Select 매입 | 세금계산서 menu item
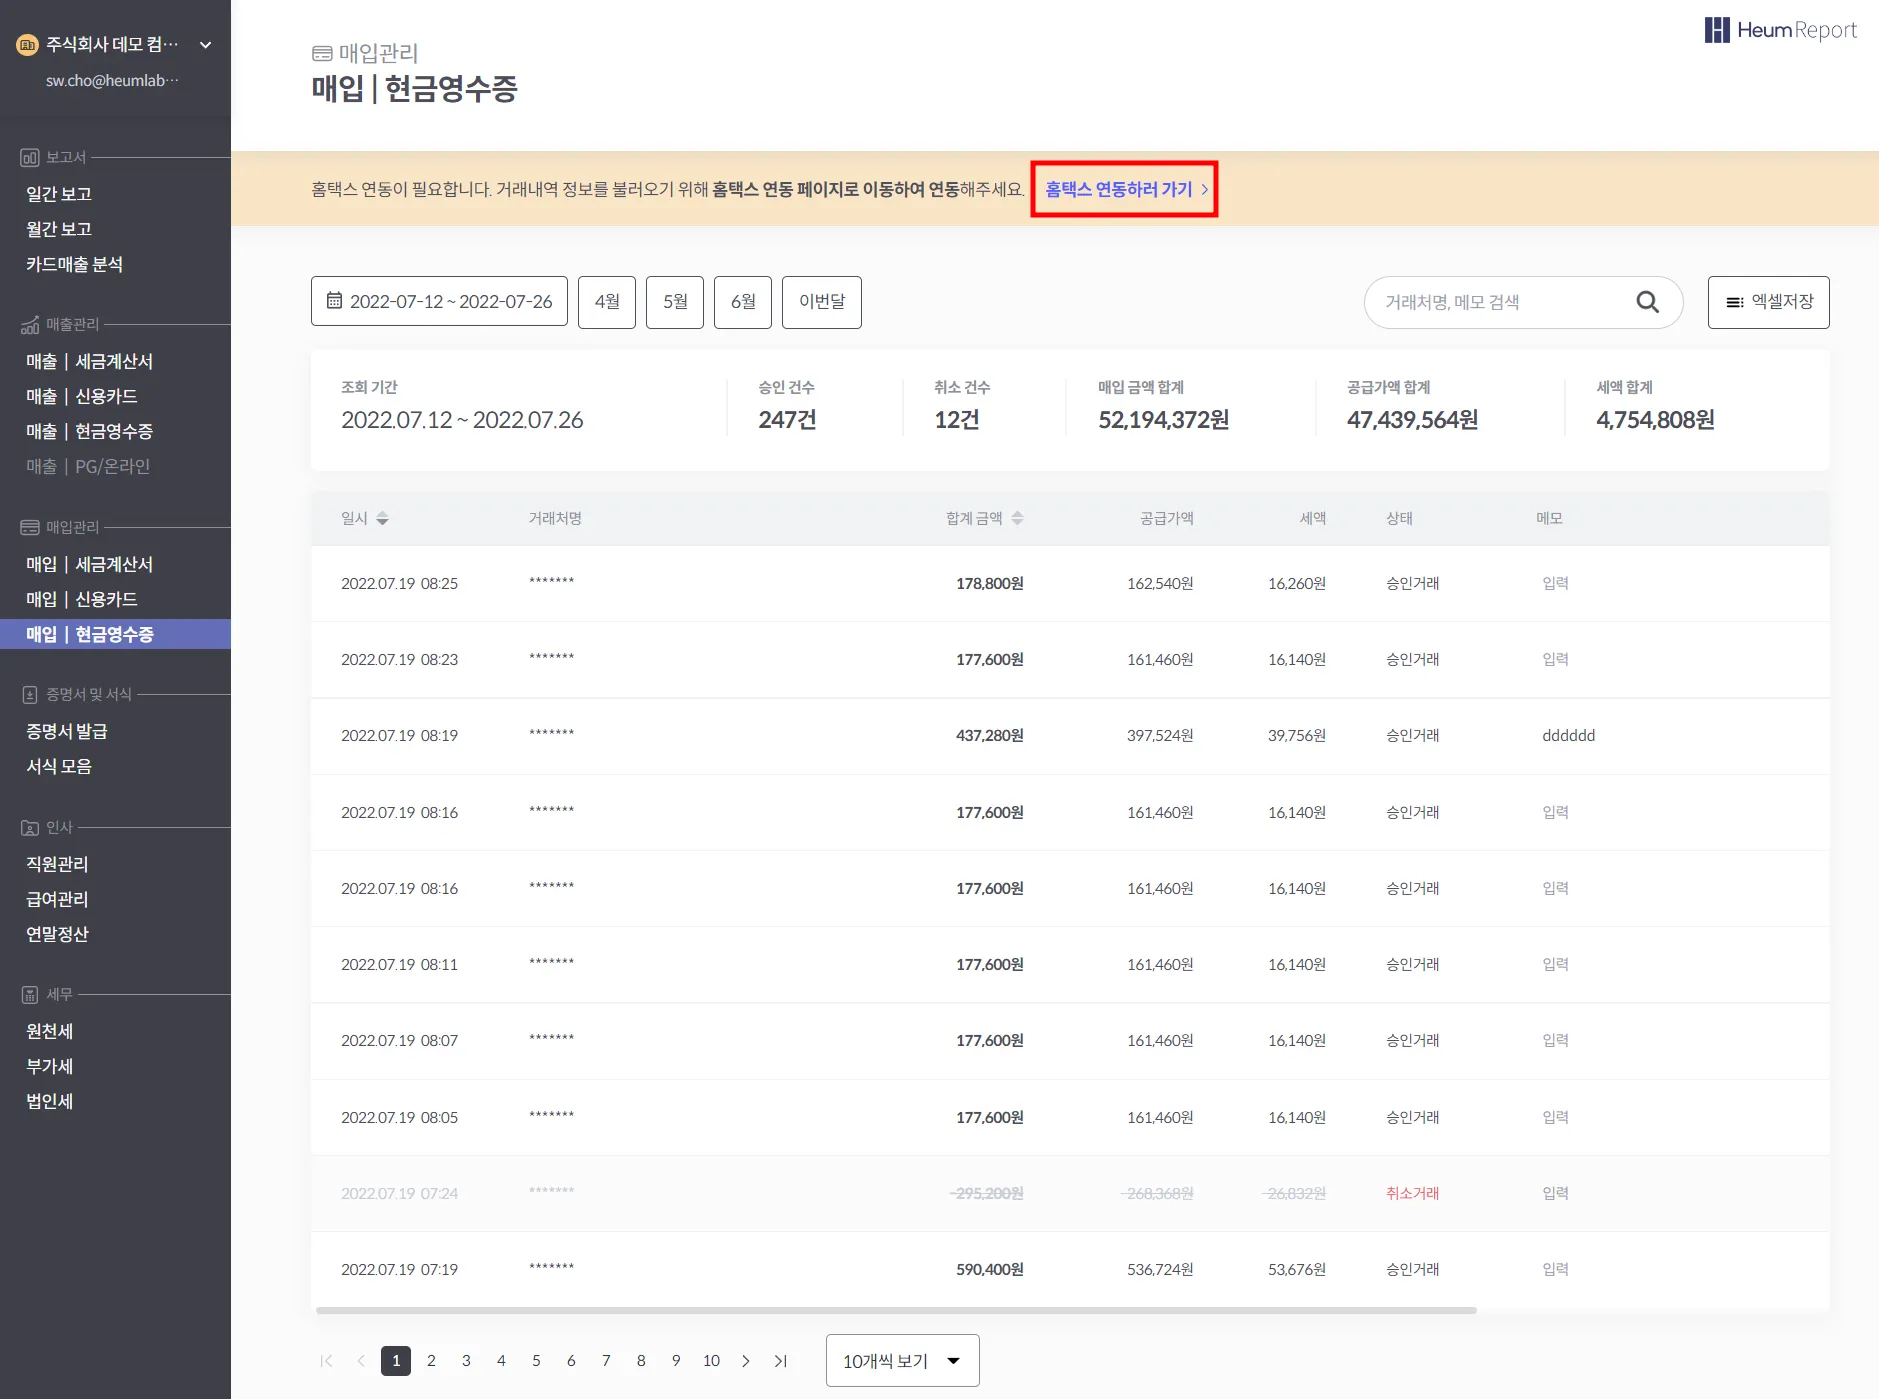This screenshot has width=1879, height=1399. pyautogui.click(x=90, y=564)
